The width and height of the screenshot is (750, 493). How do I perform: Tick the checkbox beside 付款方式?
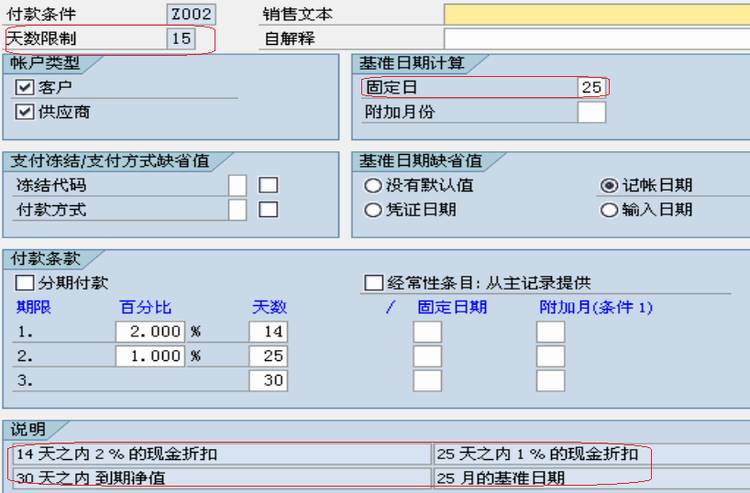[x=268, y=210]
